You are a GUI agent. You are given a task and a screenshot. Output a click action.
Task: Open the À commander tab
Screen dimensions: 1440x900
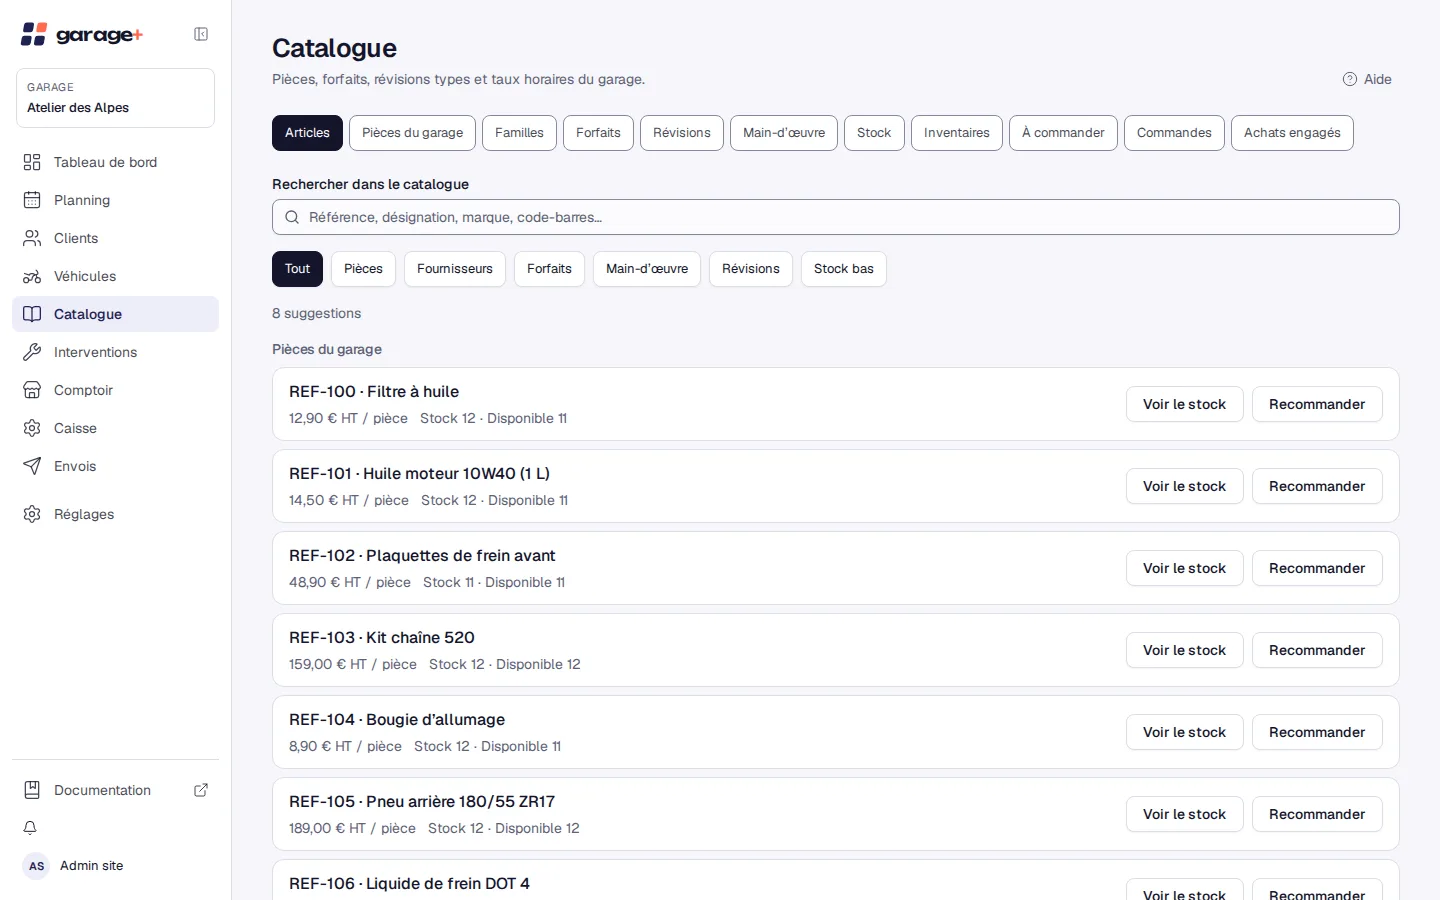[1063, 133]
